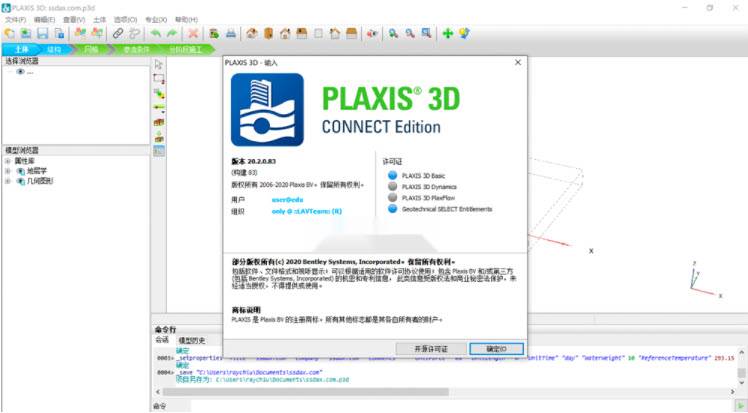
Task: Click the printer icon in toolbar
Action: (x=231, y=33)
